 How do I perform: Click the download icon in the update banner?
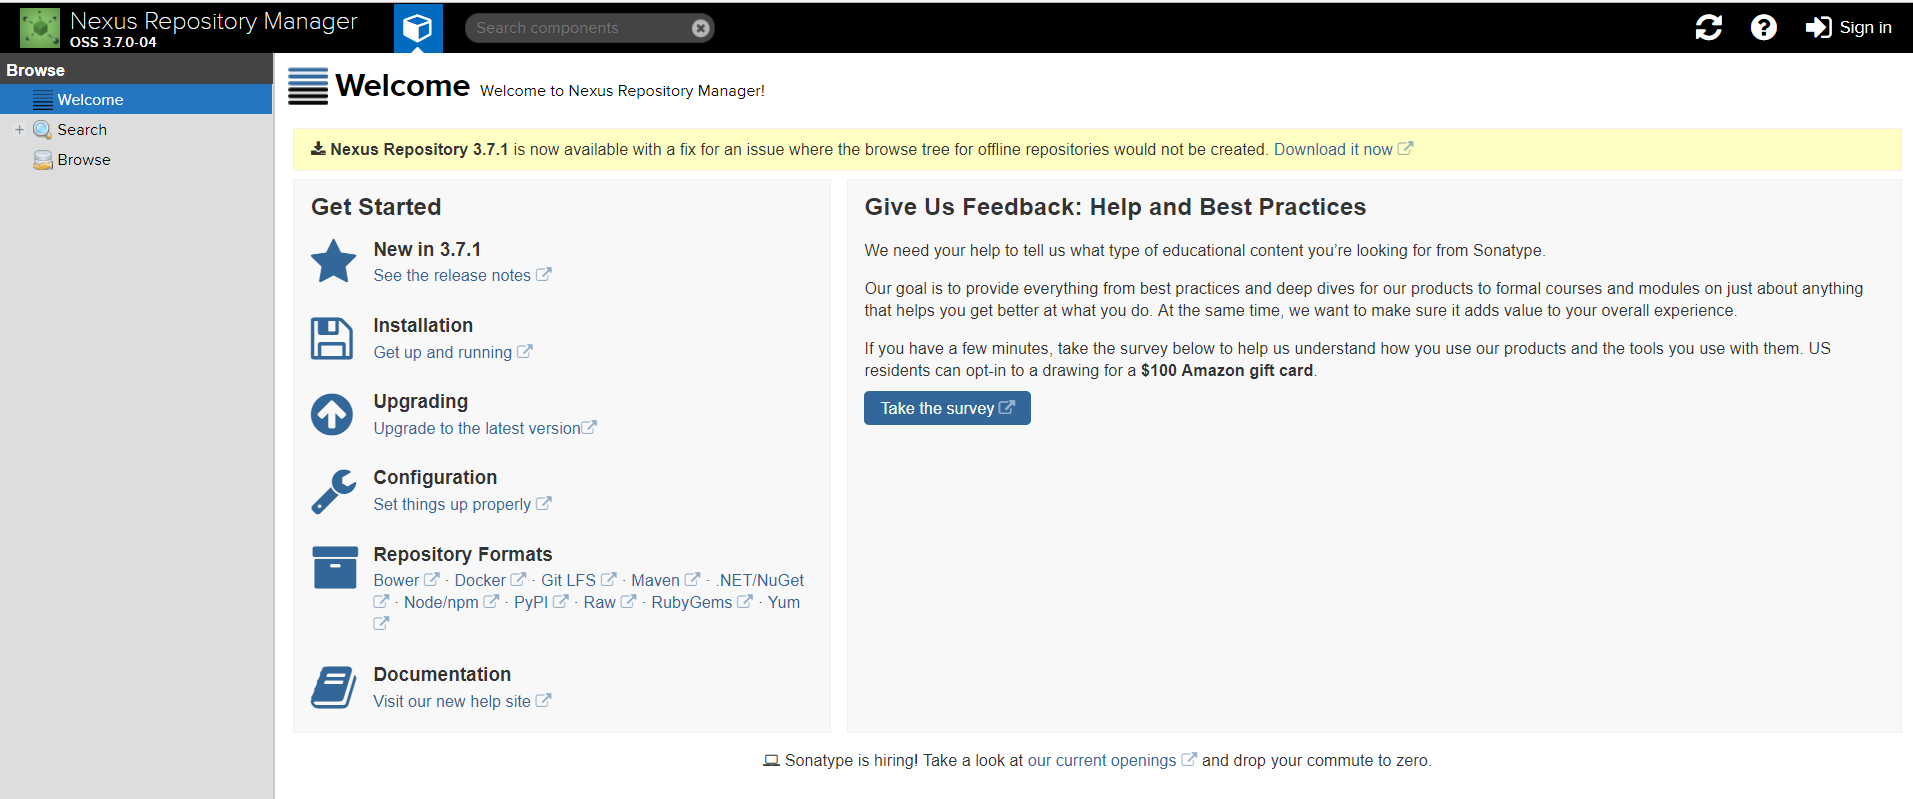point(318,149)
